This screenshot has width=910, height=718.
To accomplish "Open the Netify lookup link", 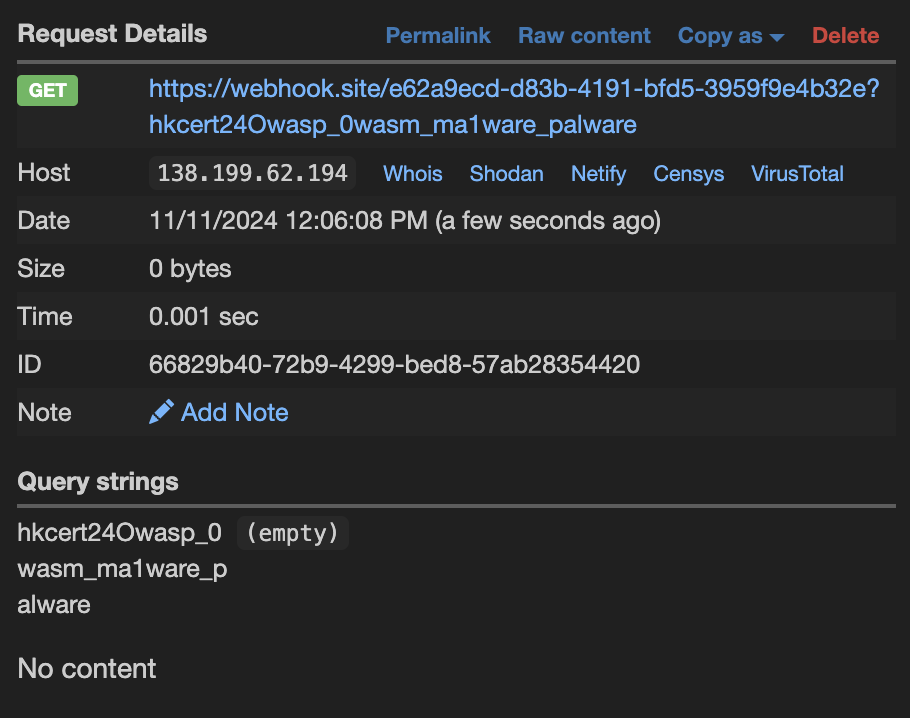I will pos(598,174).
